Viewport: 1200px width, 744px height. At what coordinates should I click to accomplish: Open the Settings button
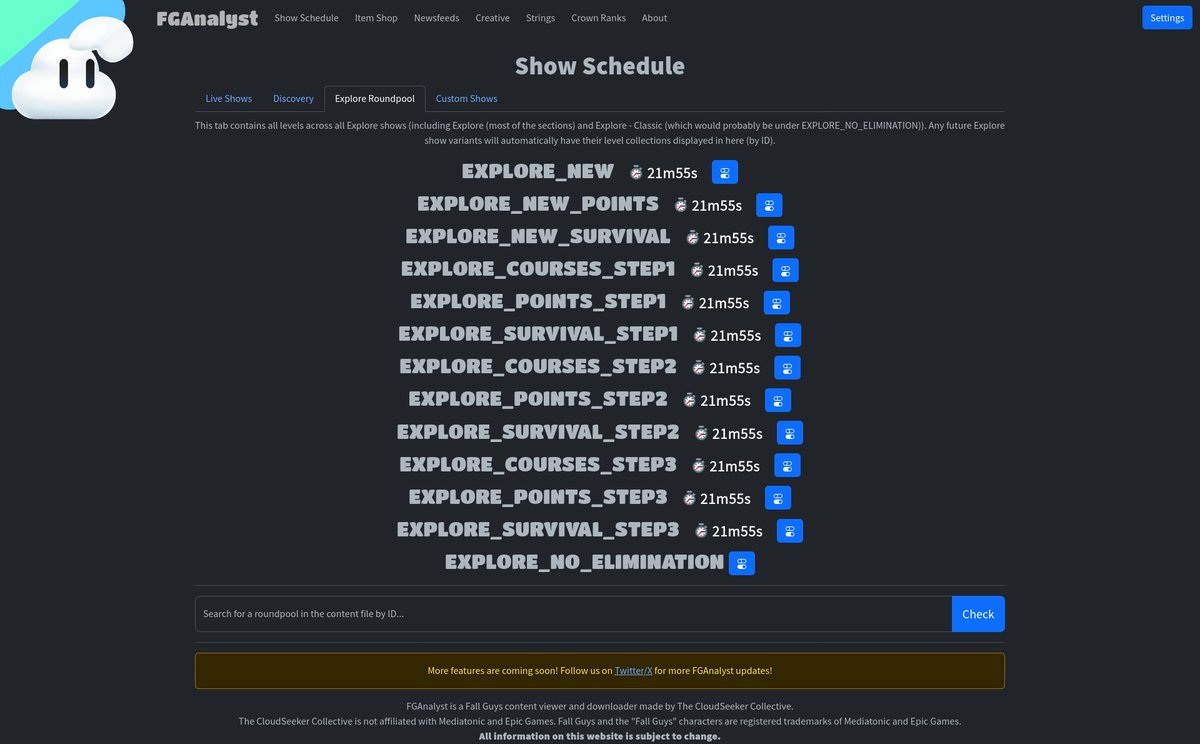(1167, 18)
